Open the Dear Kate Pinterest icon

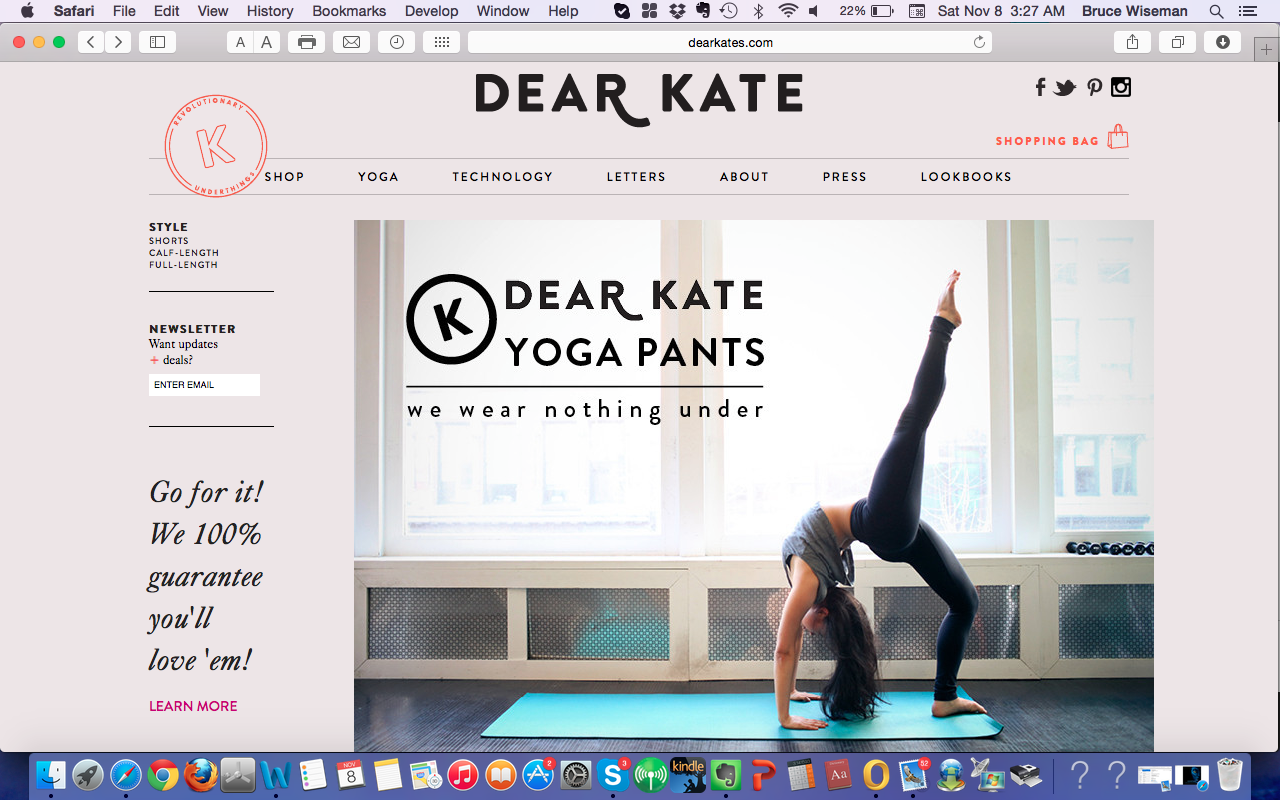click(x=1095, y=87)
